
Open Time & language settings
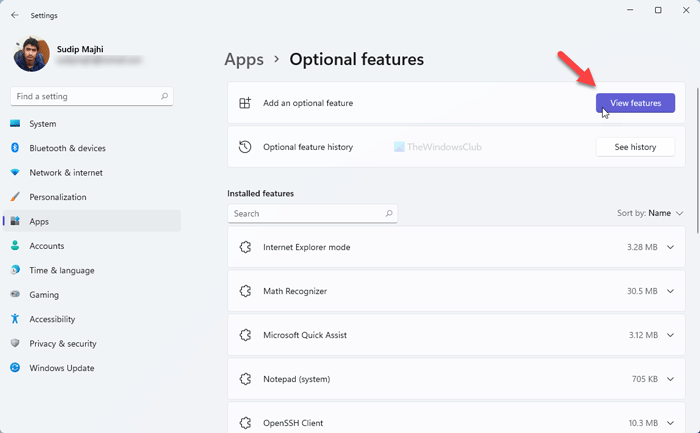92,271
